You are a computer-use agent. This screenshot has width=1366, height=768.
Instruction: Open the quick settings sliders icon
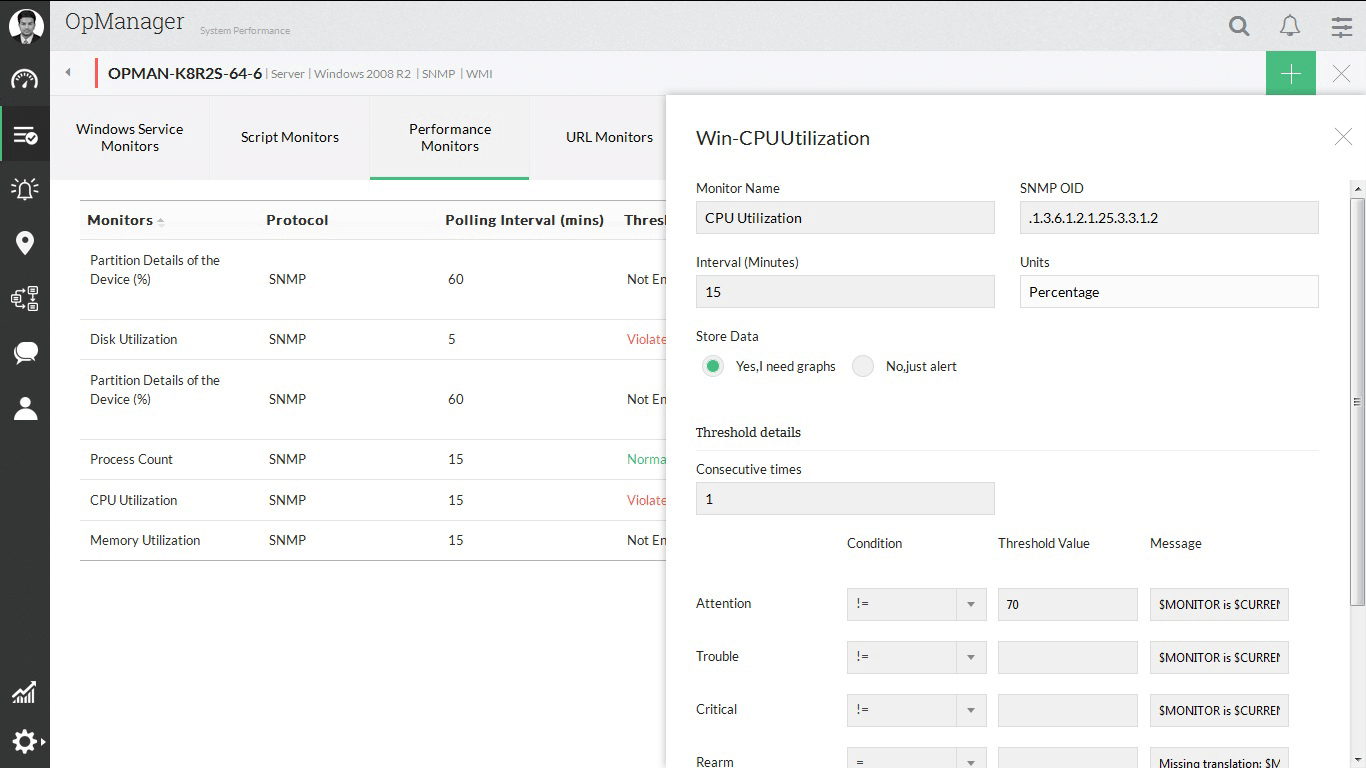[1342, 27]
